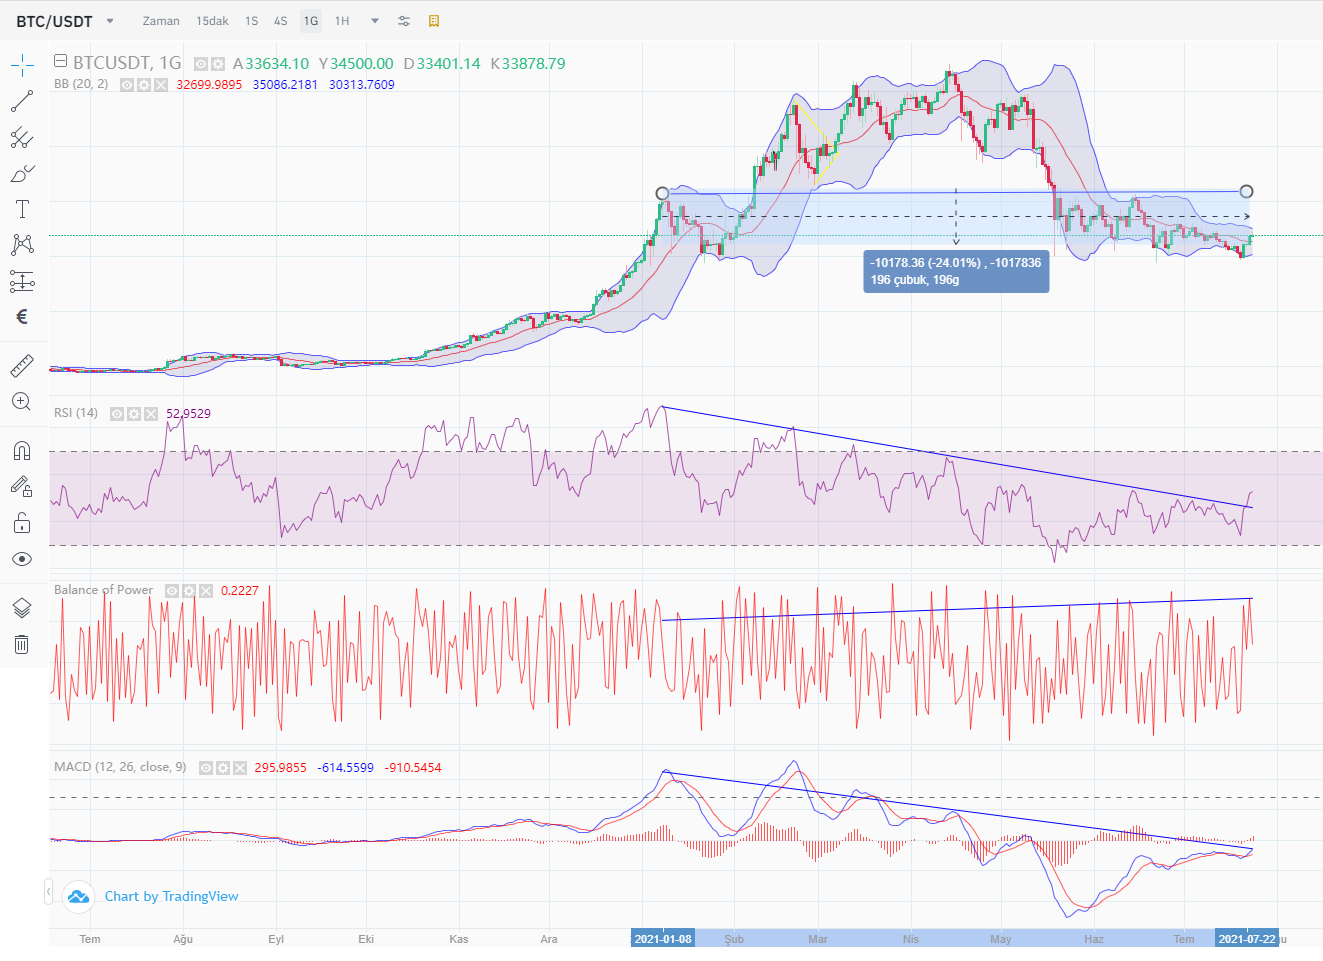Remove the RSI (14) indicator
The image size is (1323, 961).
[x=151, y=414]
